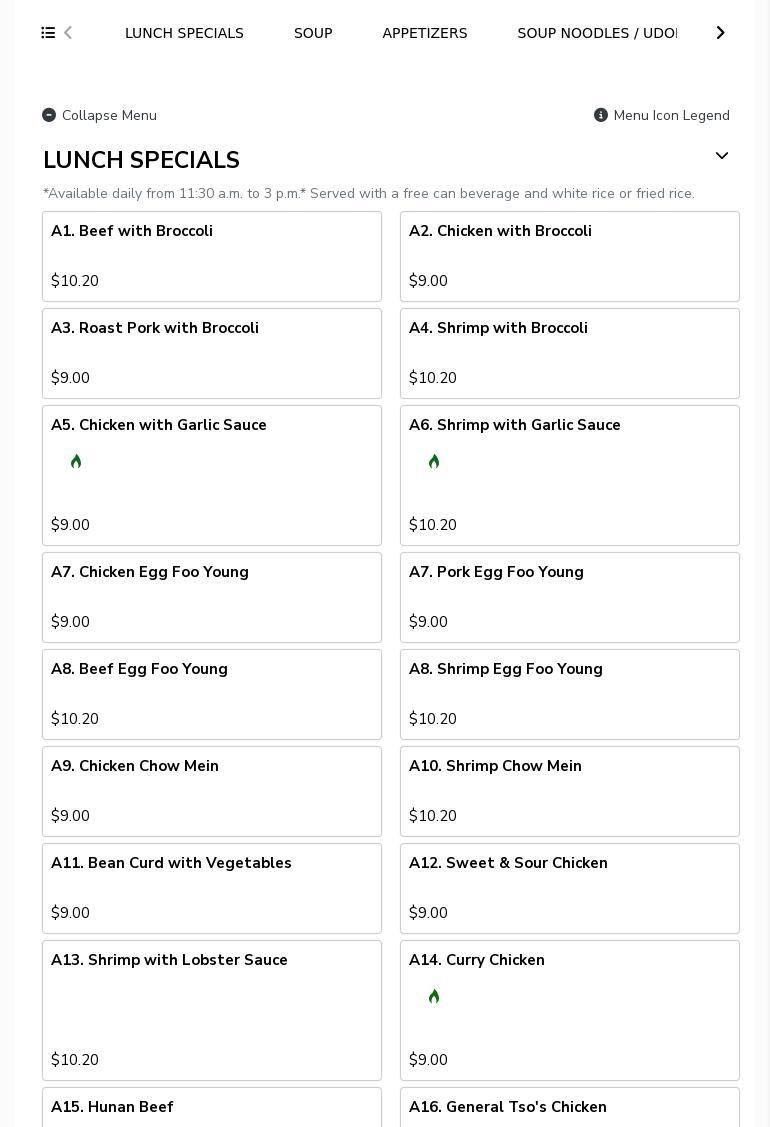Collapse the Lunch Specials section chevron
The height and width of the screenshot is (1127, 770).
point(721,157)
